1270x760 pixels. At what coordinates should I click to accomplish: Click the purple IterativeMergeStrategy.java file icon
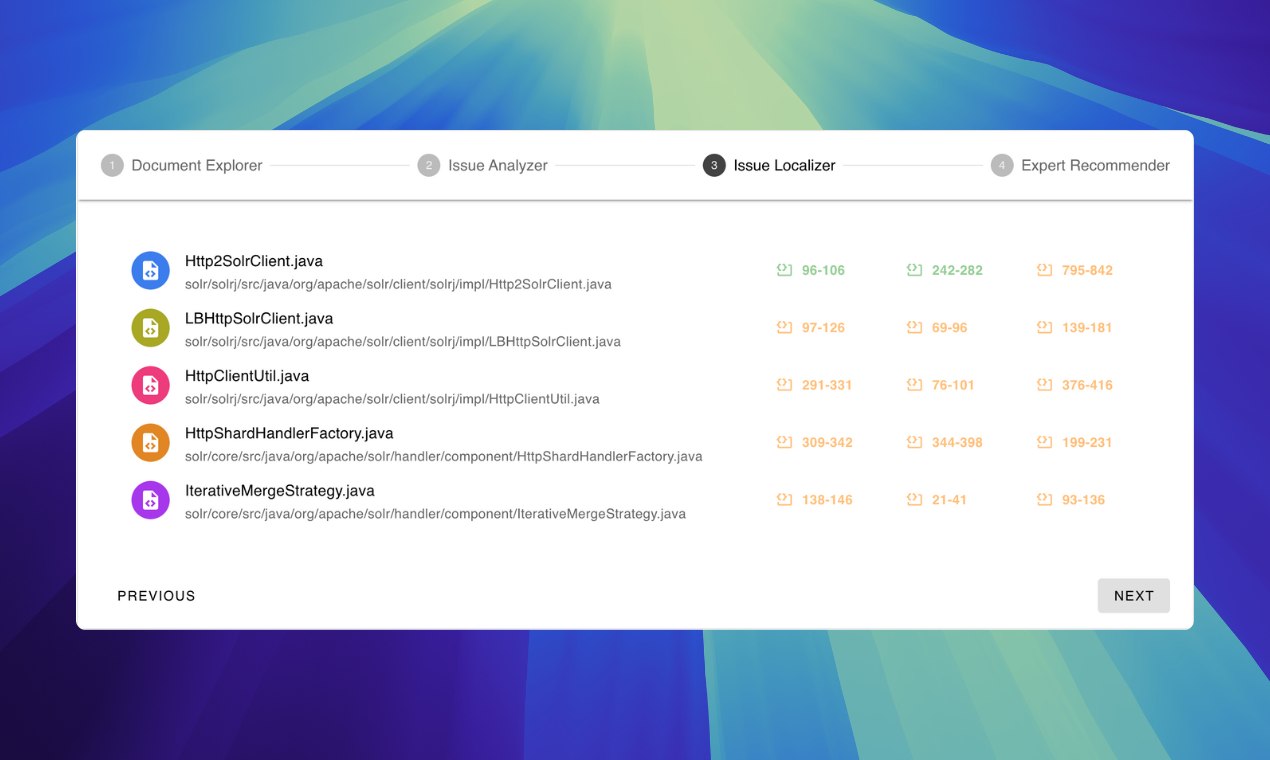coord(151,500)
